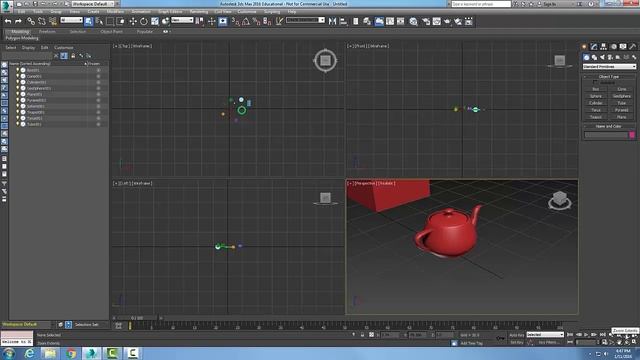Click the Redo arrow in main toolbar

(18, 21)
